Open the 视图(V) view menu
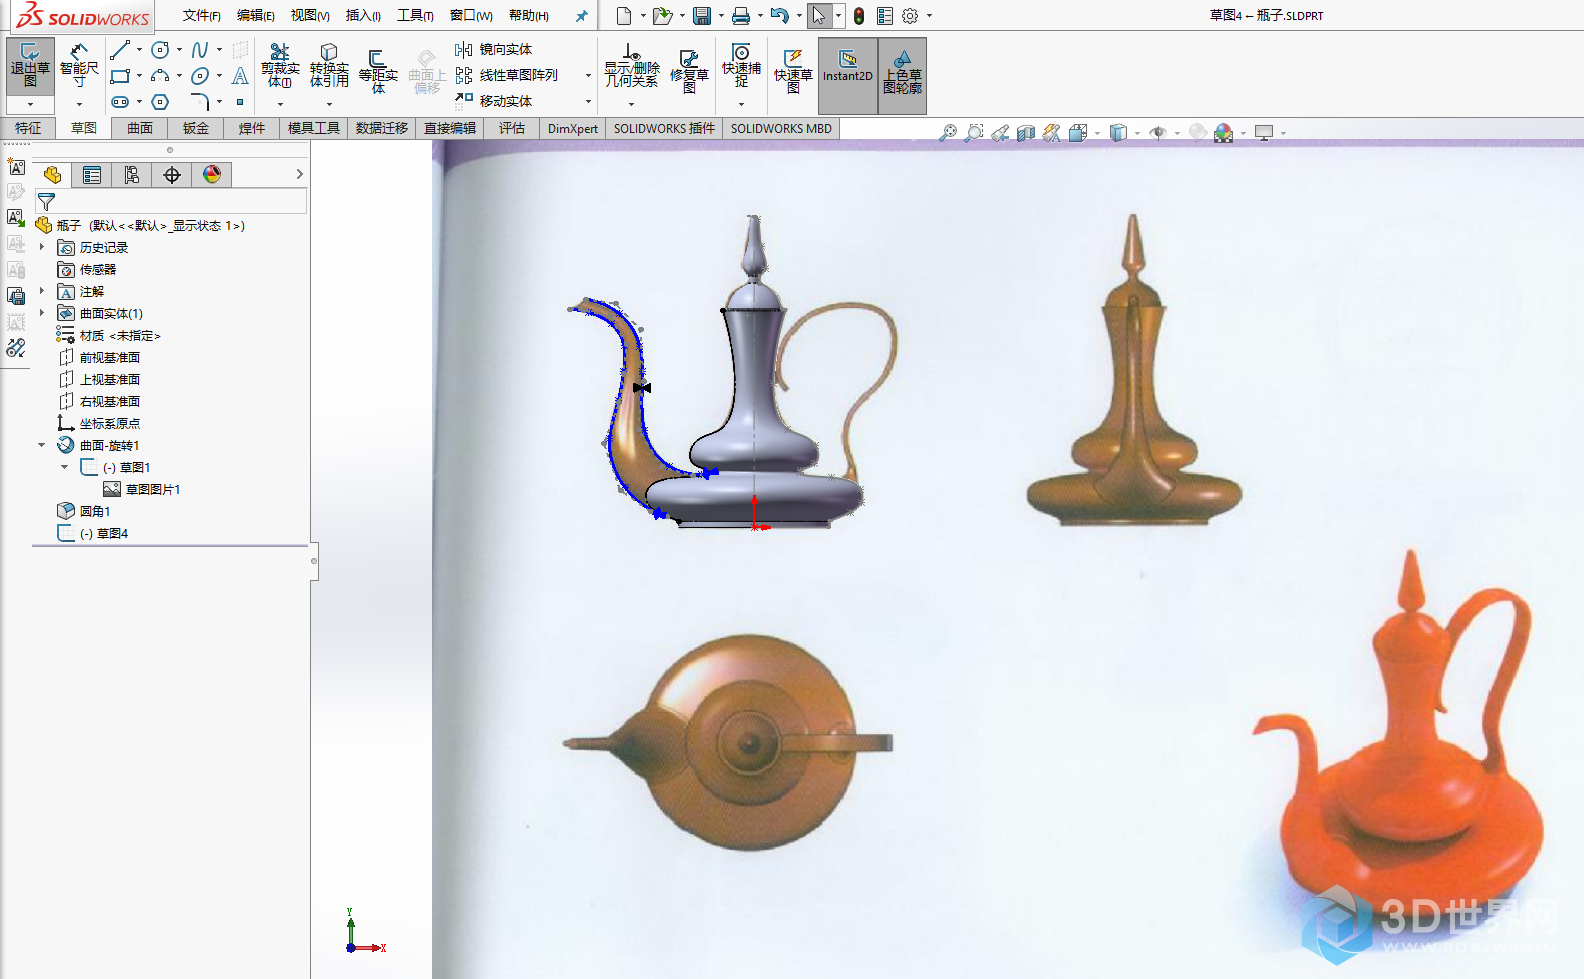The width and height of the screenshot is (1584, 979). point(310,15)
